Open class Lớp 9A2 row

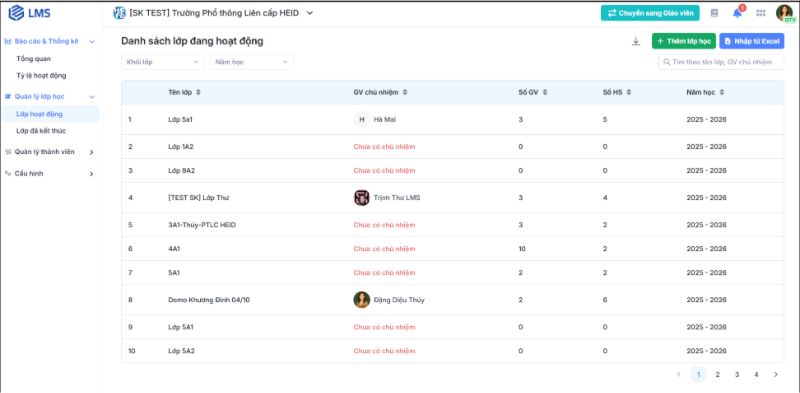[453, 170]
